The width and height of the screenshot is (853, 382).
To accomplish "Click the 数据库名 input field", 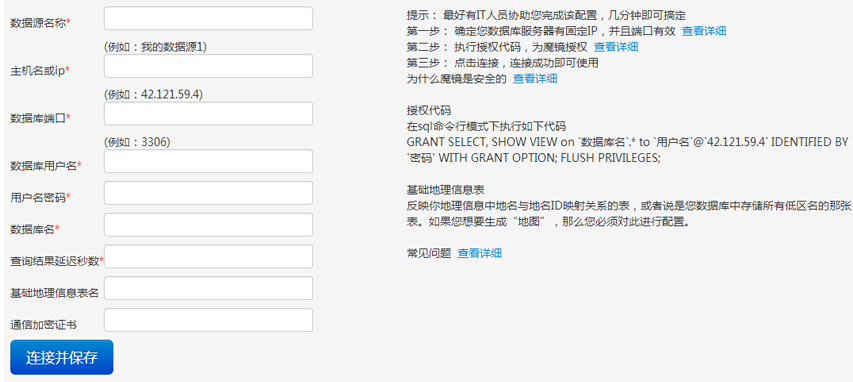I will (x=208, y=225).
